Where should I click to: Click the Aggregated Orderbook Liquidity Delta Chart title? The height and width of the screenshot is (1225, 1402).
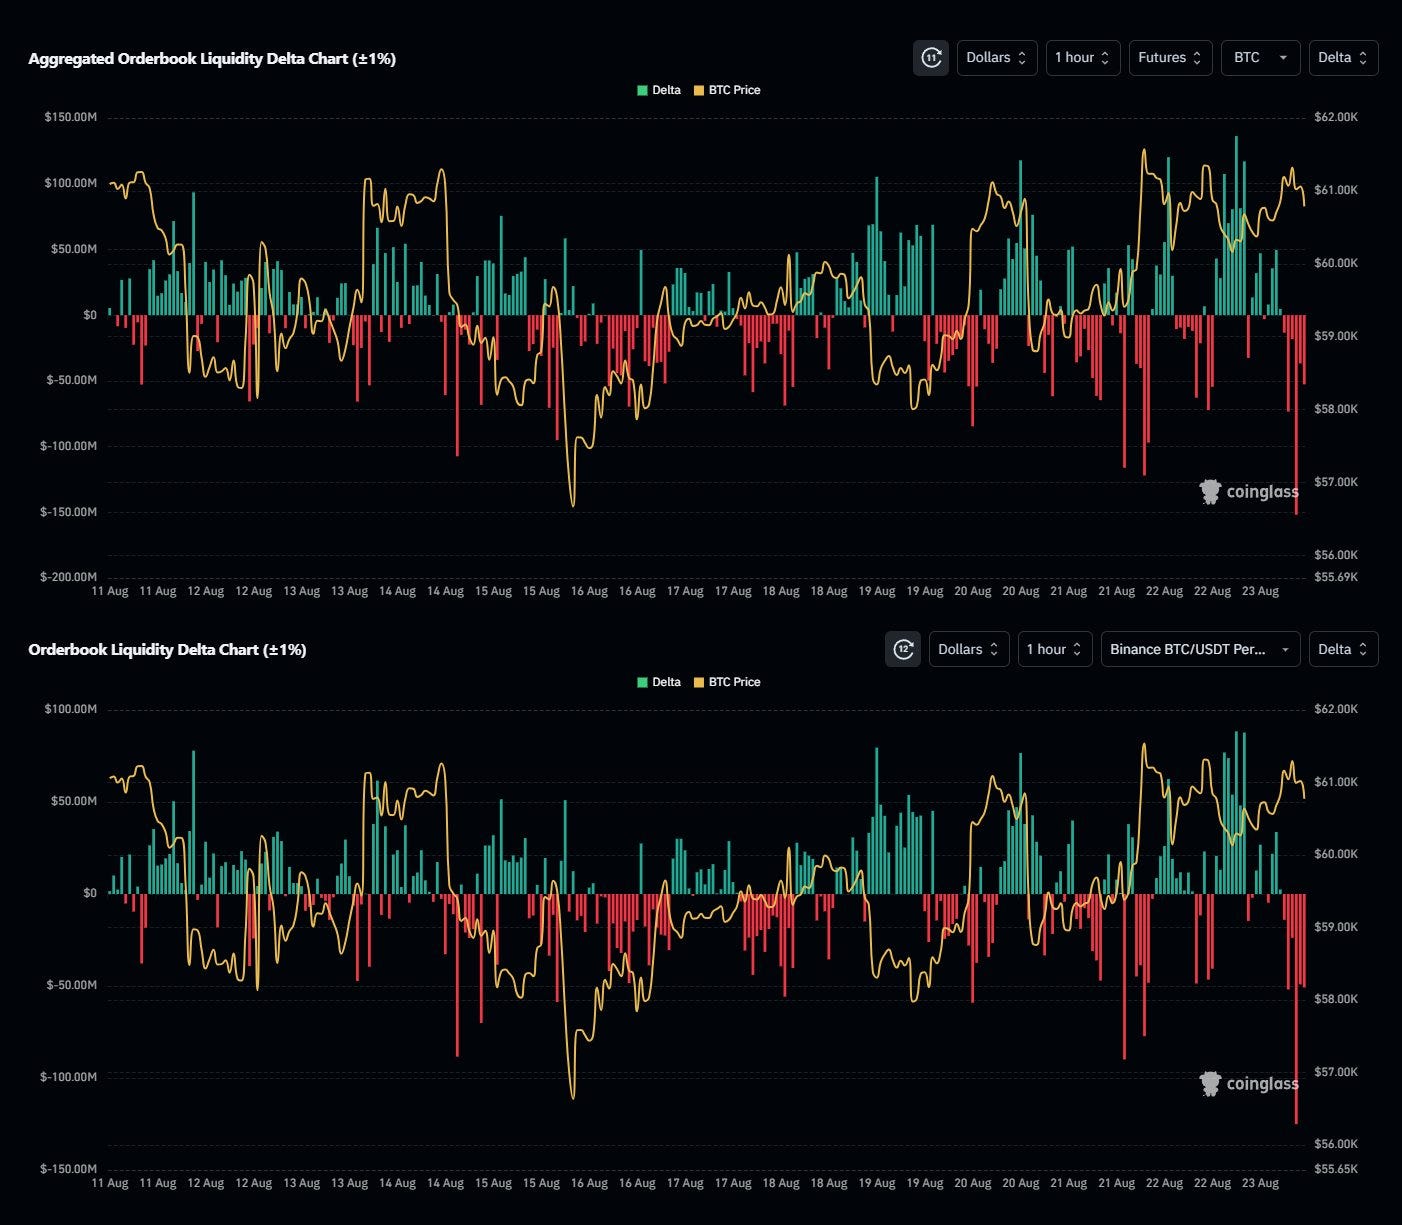click(x=212, y=59)
